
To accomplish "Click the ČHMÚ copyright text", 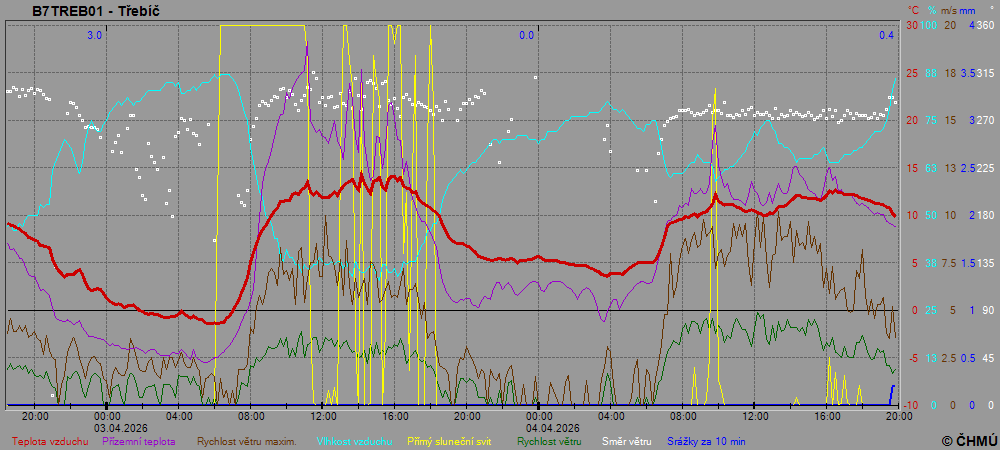I will click(x=968, y=440).
